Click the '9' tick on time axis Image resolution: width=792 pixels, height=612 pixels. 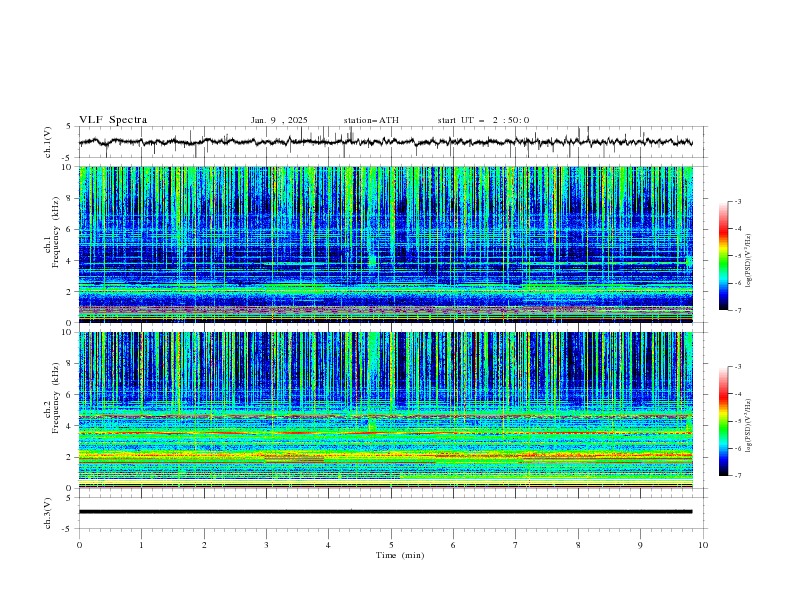(640, 545)
